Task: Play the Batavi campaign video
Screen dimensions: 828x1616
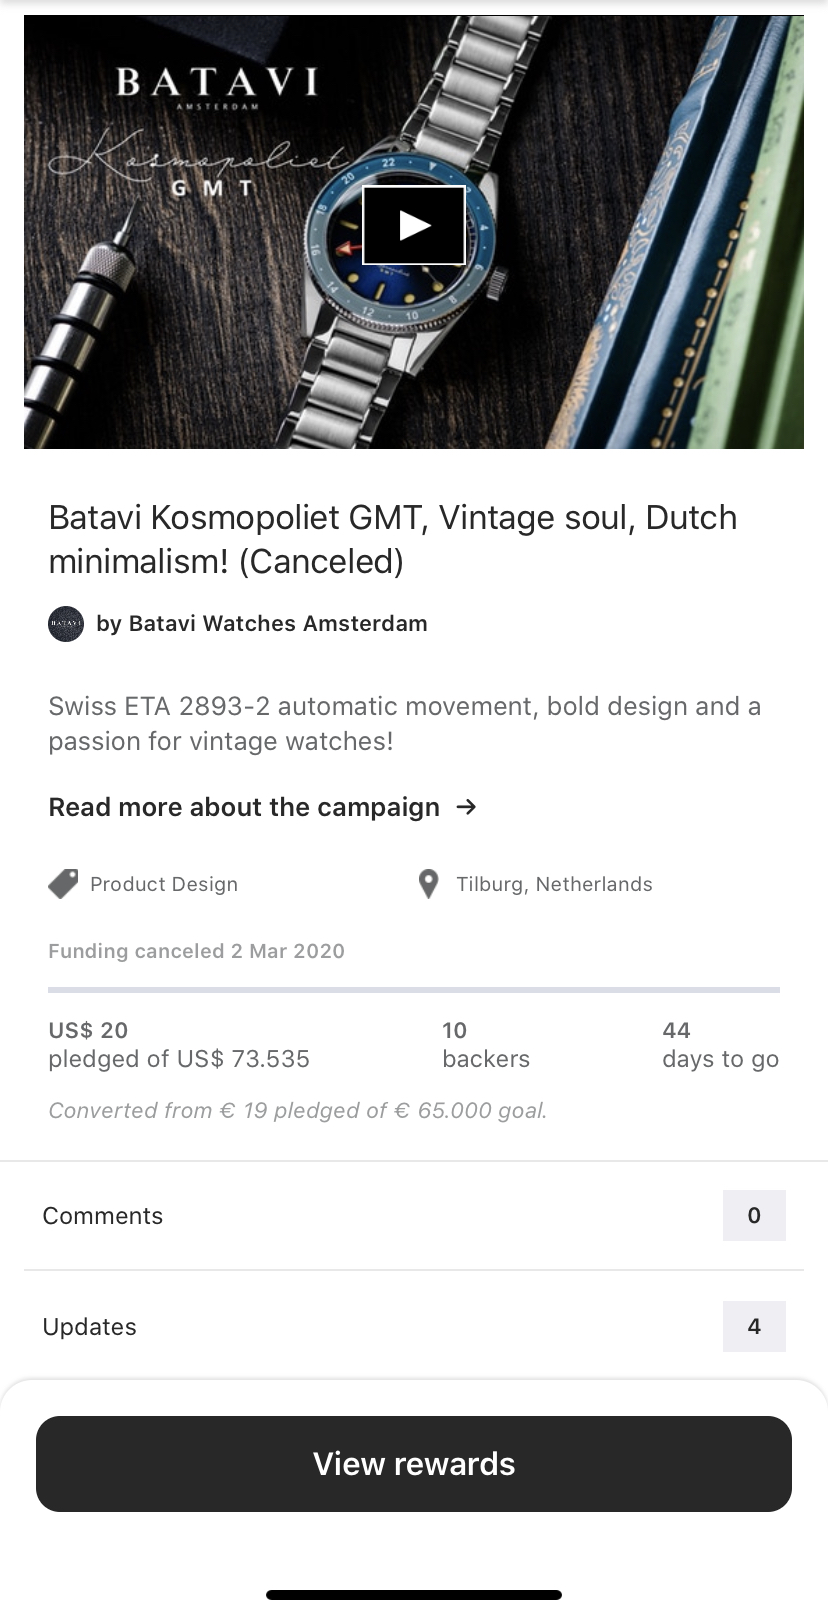Action: tap(414, 225)
